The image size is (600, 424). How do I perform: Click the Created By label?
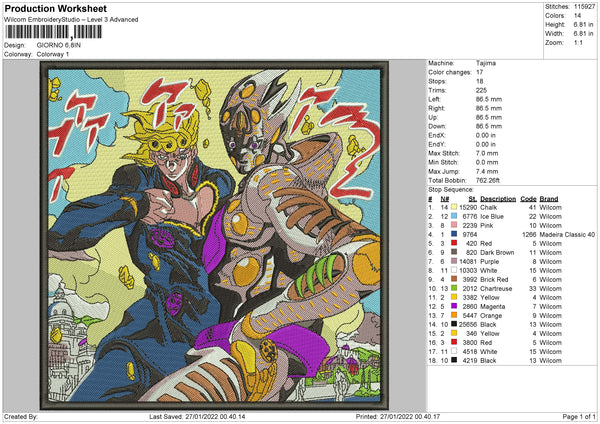pyautogui.click(x=21, y=416)
